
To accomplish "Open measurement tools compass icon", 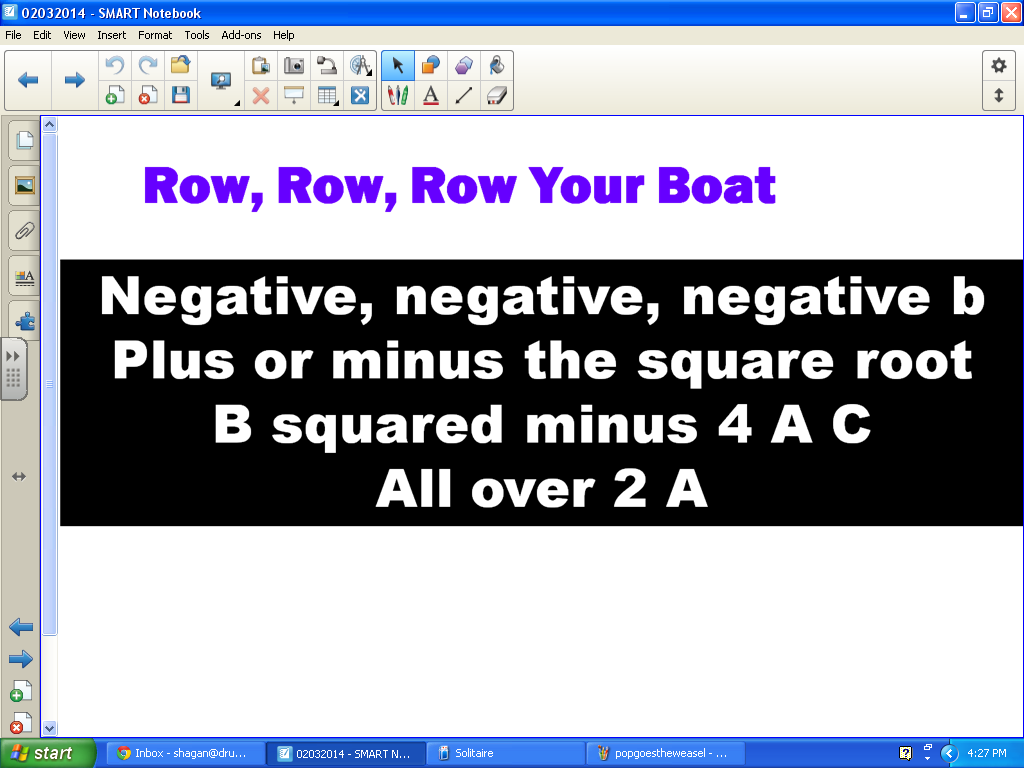I will pos(360,65).
